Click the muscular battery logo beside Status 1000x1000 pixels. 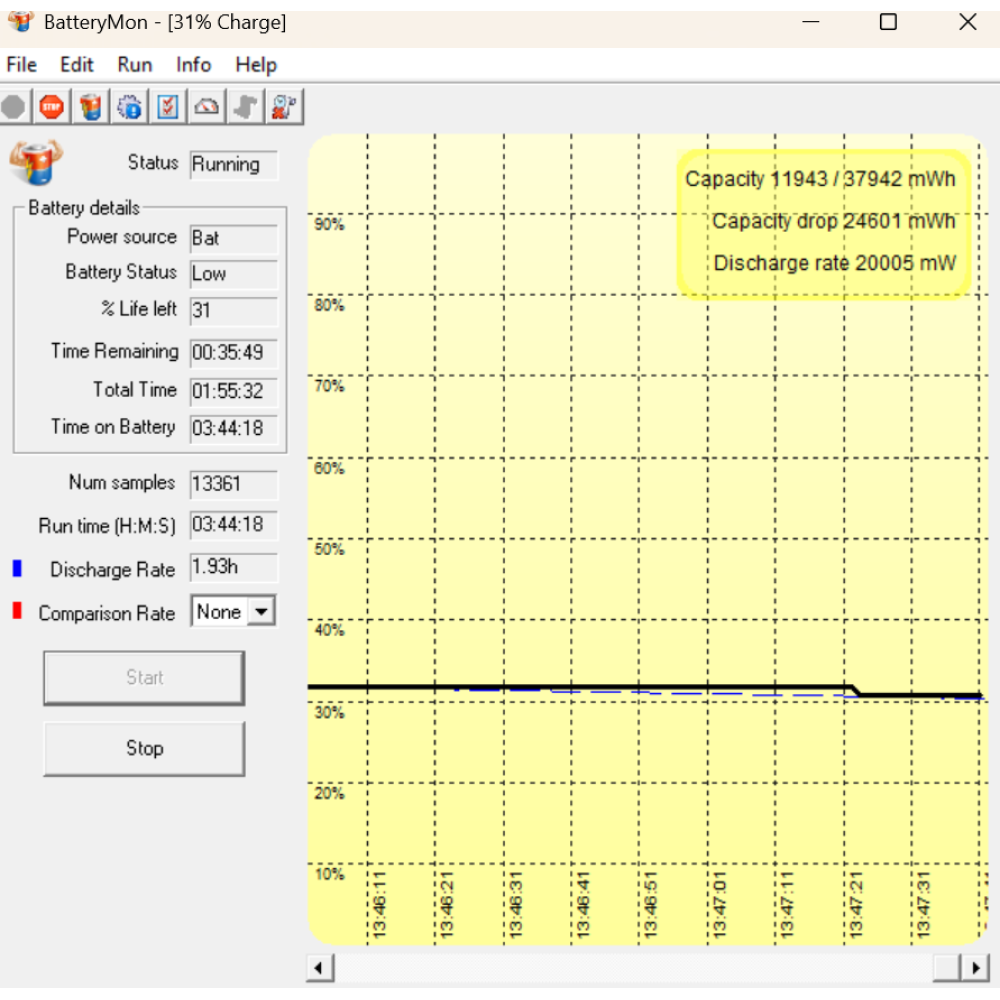pyautogui.click(x=35, y=163)
